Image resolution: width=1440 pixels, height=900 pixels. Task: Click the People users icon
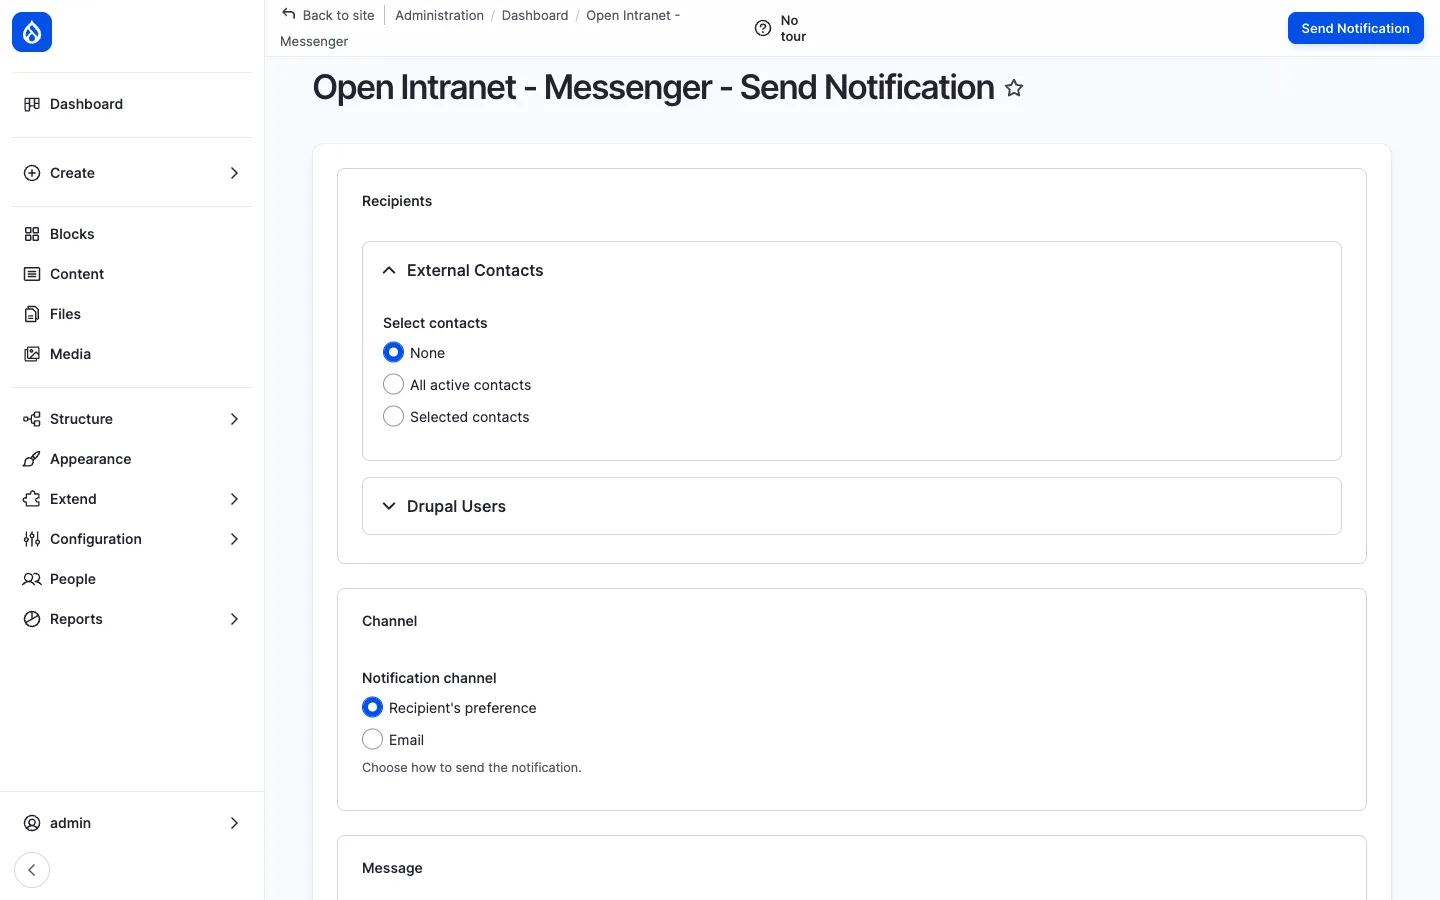pos(32,579)
